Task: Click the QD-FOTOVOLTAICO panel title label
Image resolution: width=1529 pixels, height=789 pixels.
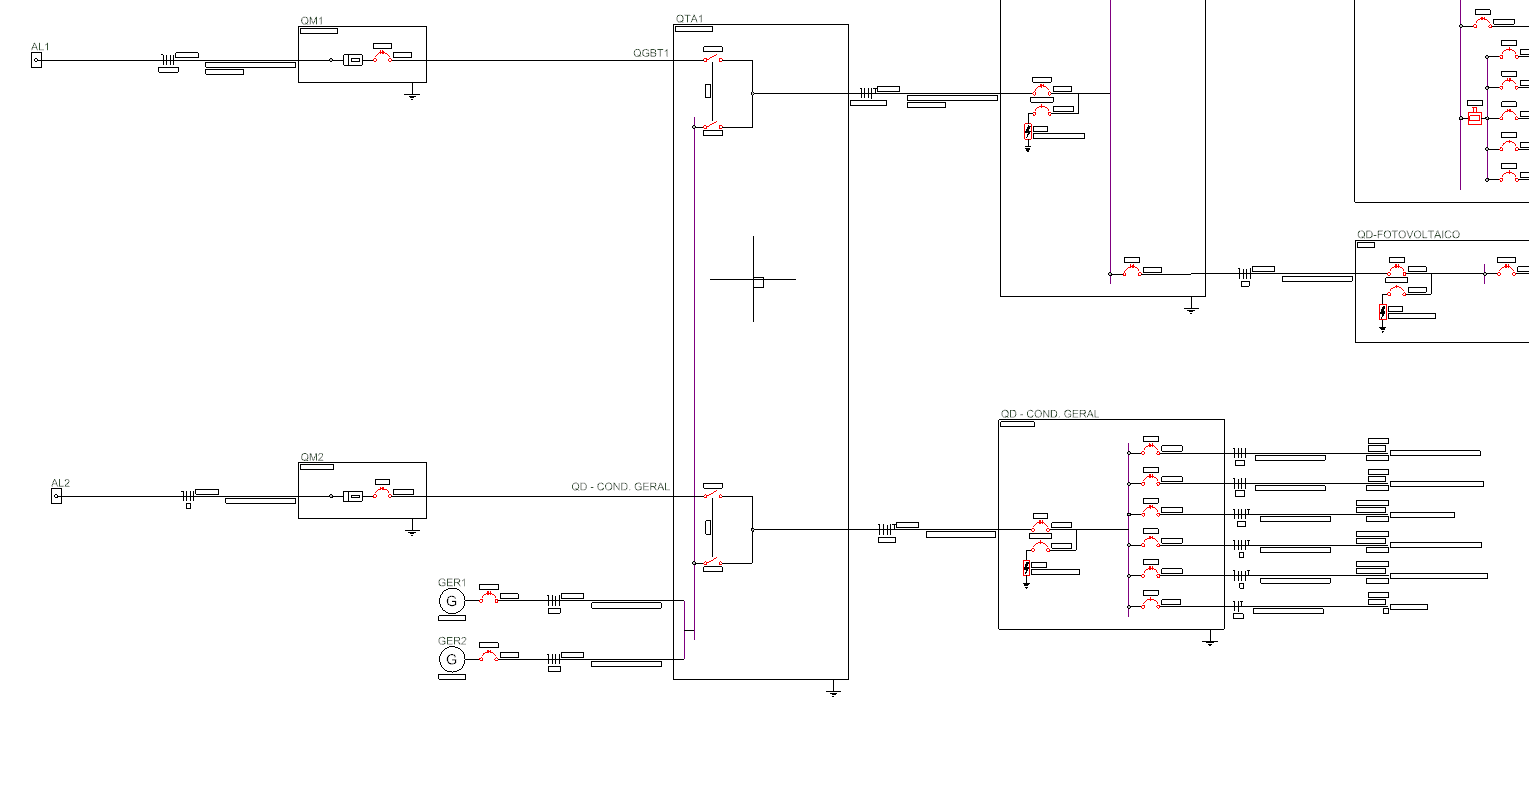Action: point(1406,234)
